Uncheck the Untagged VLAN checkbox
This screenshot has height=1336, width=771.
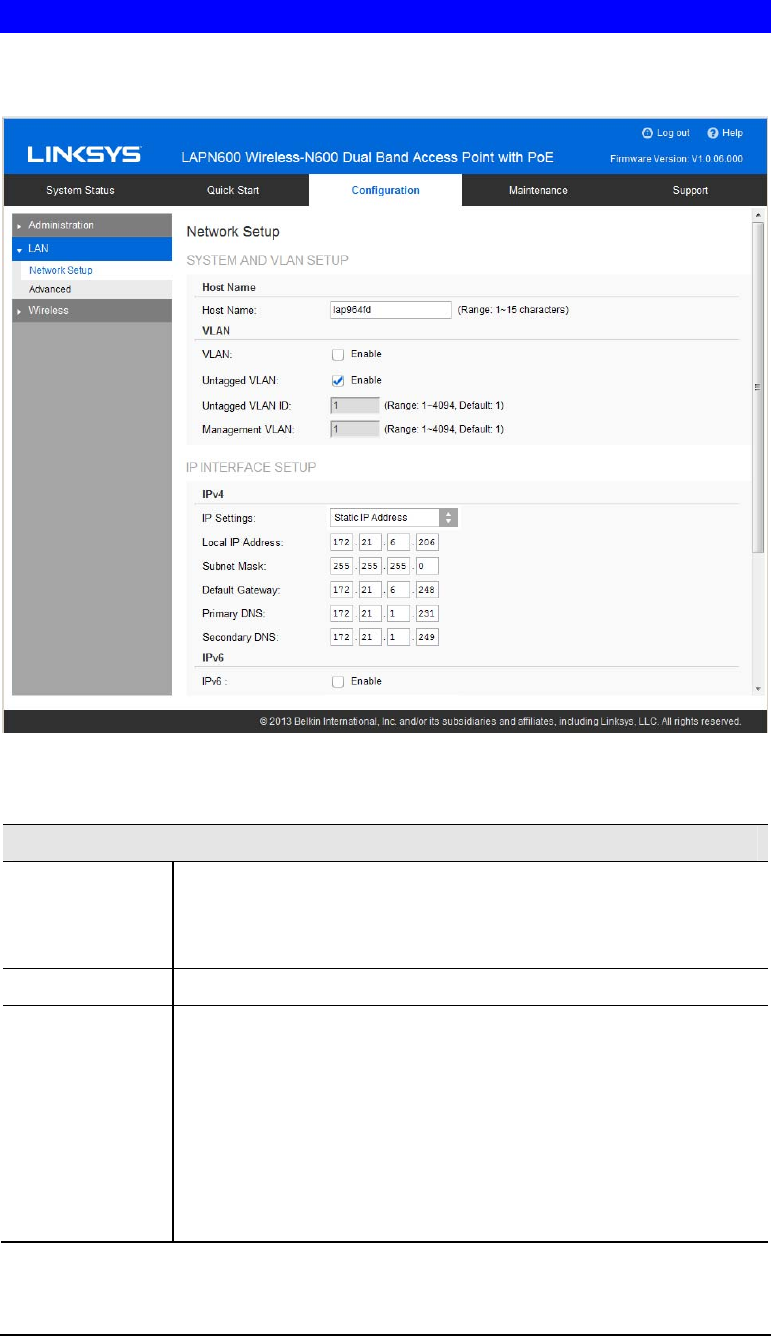pyautogui.click(x=338, y=380)
